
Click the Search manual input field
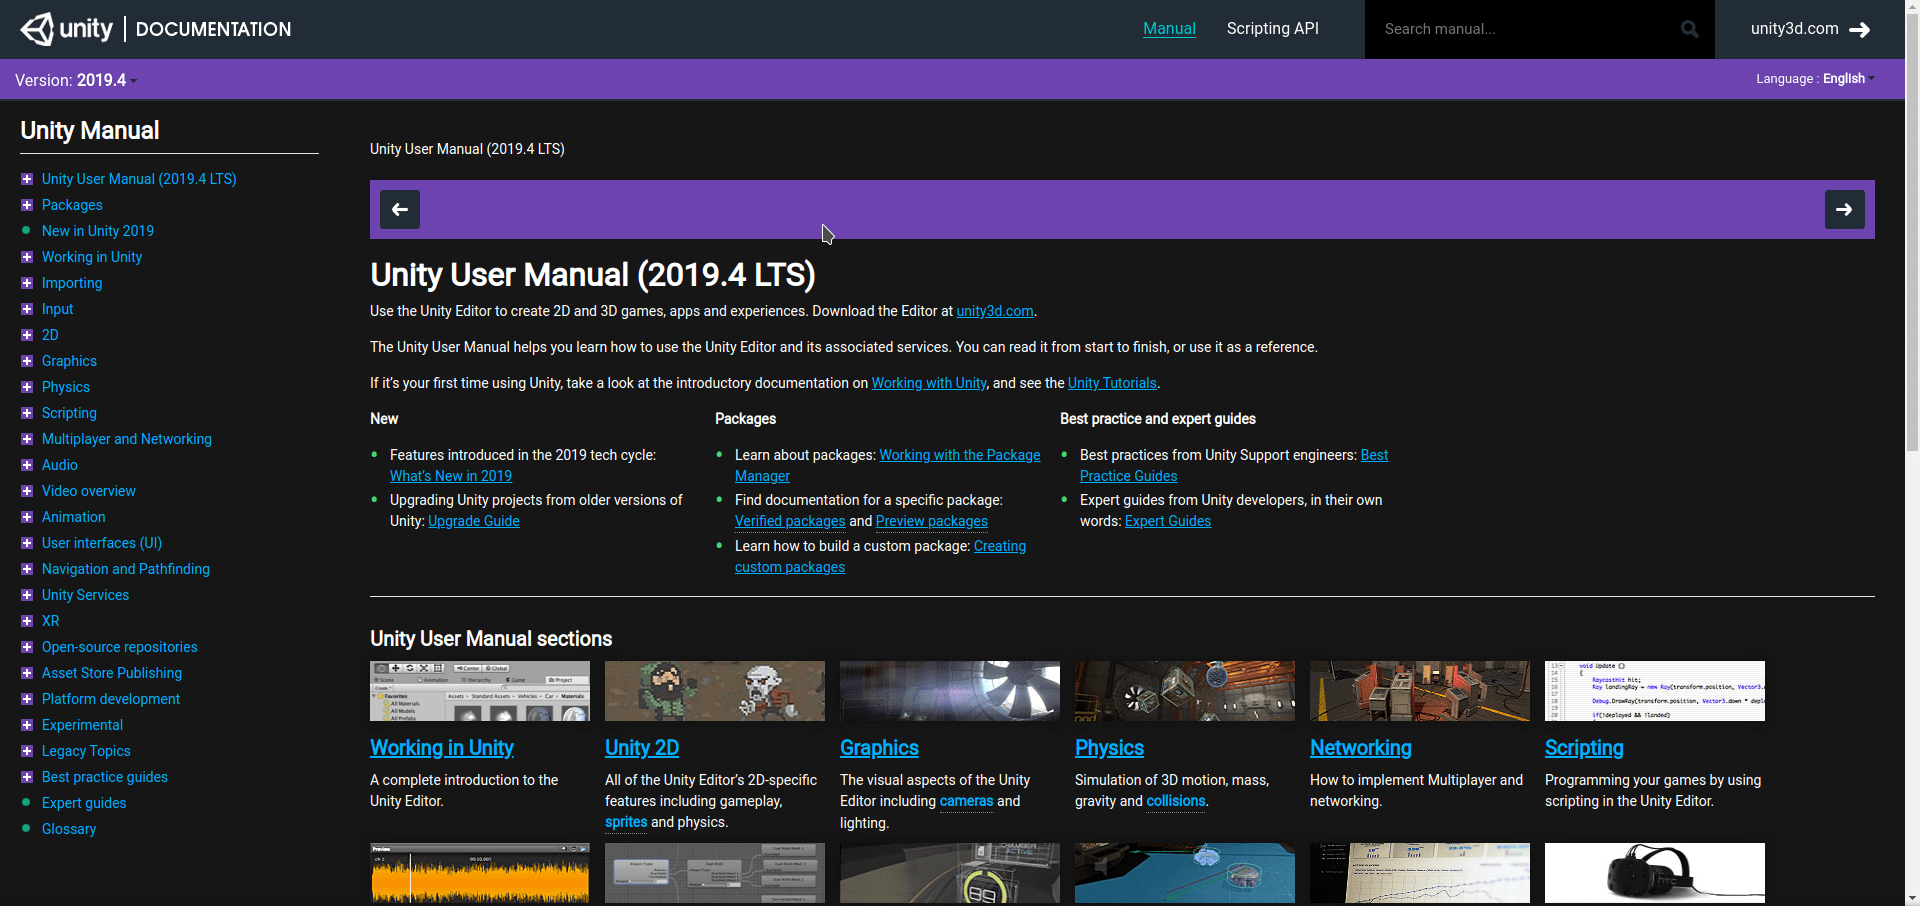coord(1510,29)
